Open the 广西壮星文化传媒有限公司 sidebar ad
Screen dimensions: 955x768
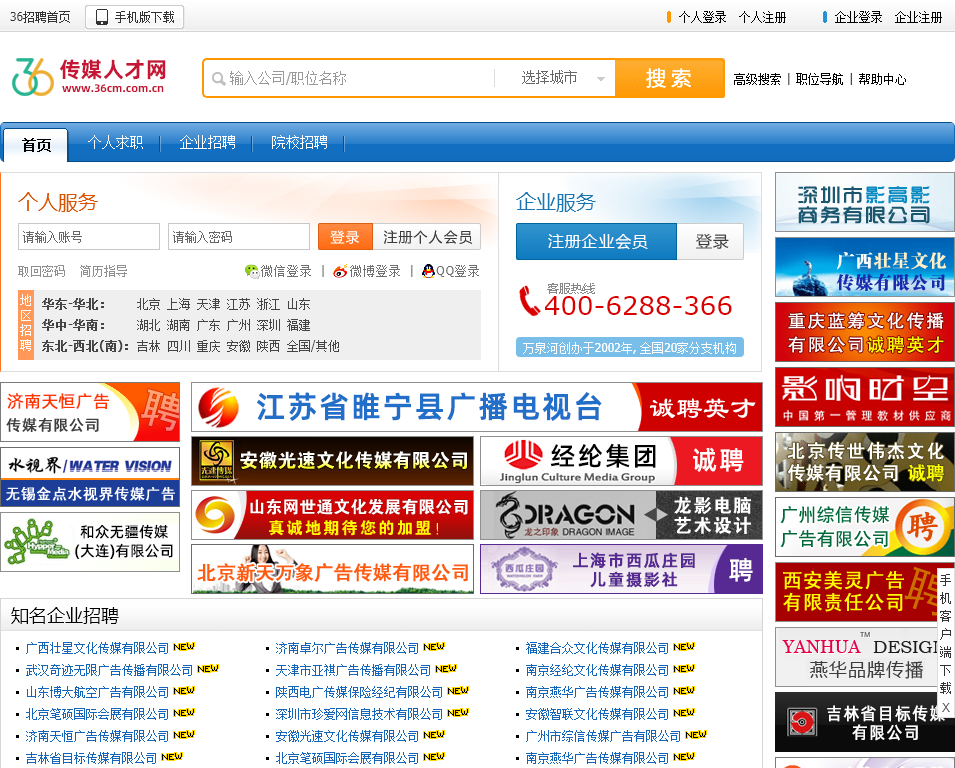(865, 267)
